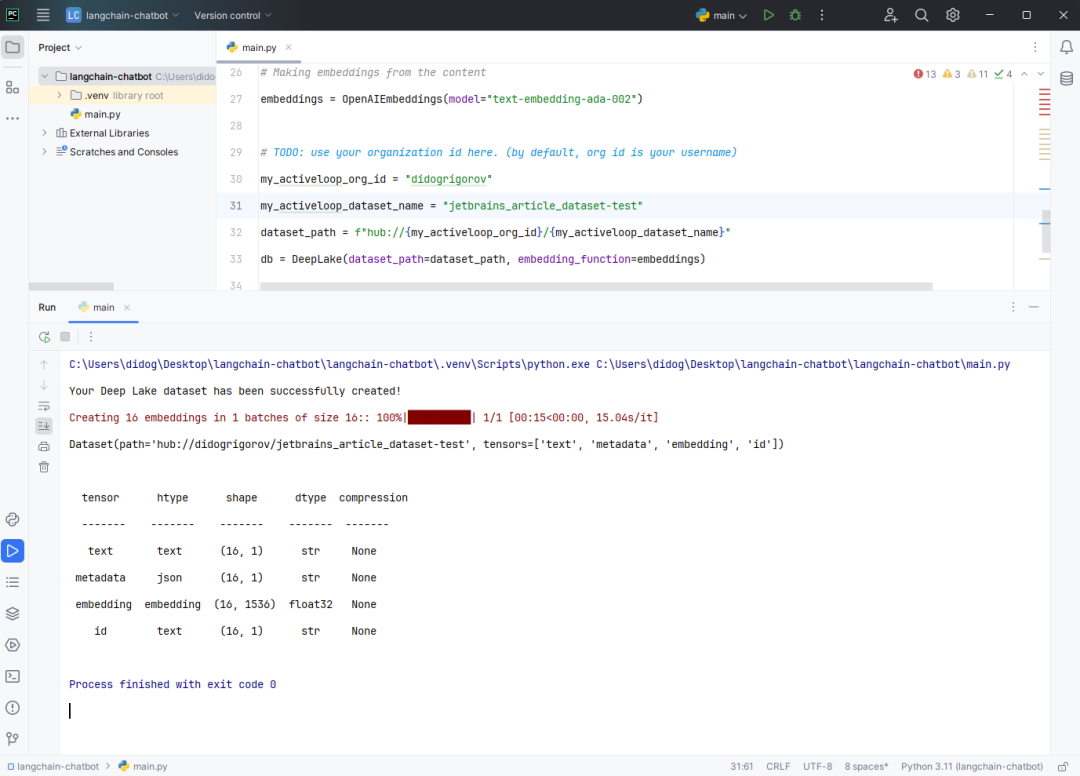Open main run configuration dropdown
The image size is (1080, 776).
[x=721, y=15]
